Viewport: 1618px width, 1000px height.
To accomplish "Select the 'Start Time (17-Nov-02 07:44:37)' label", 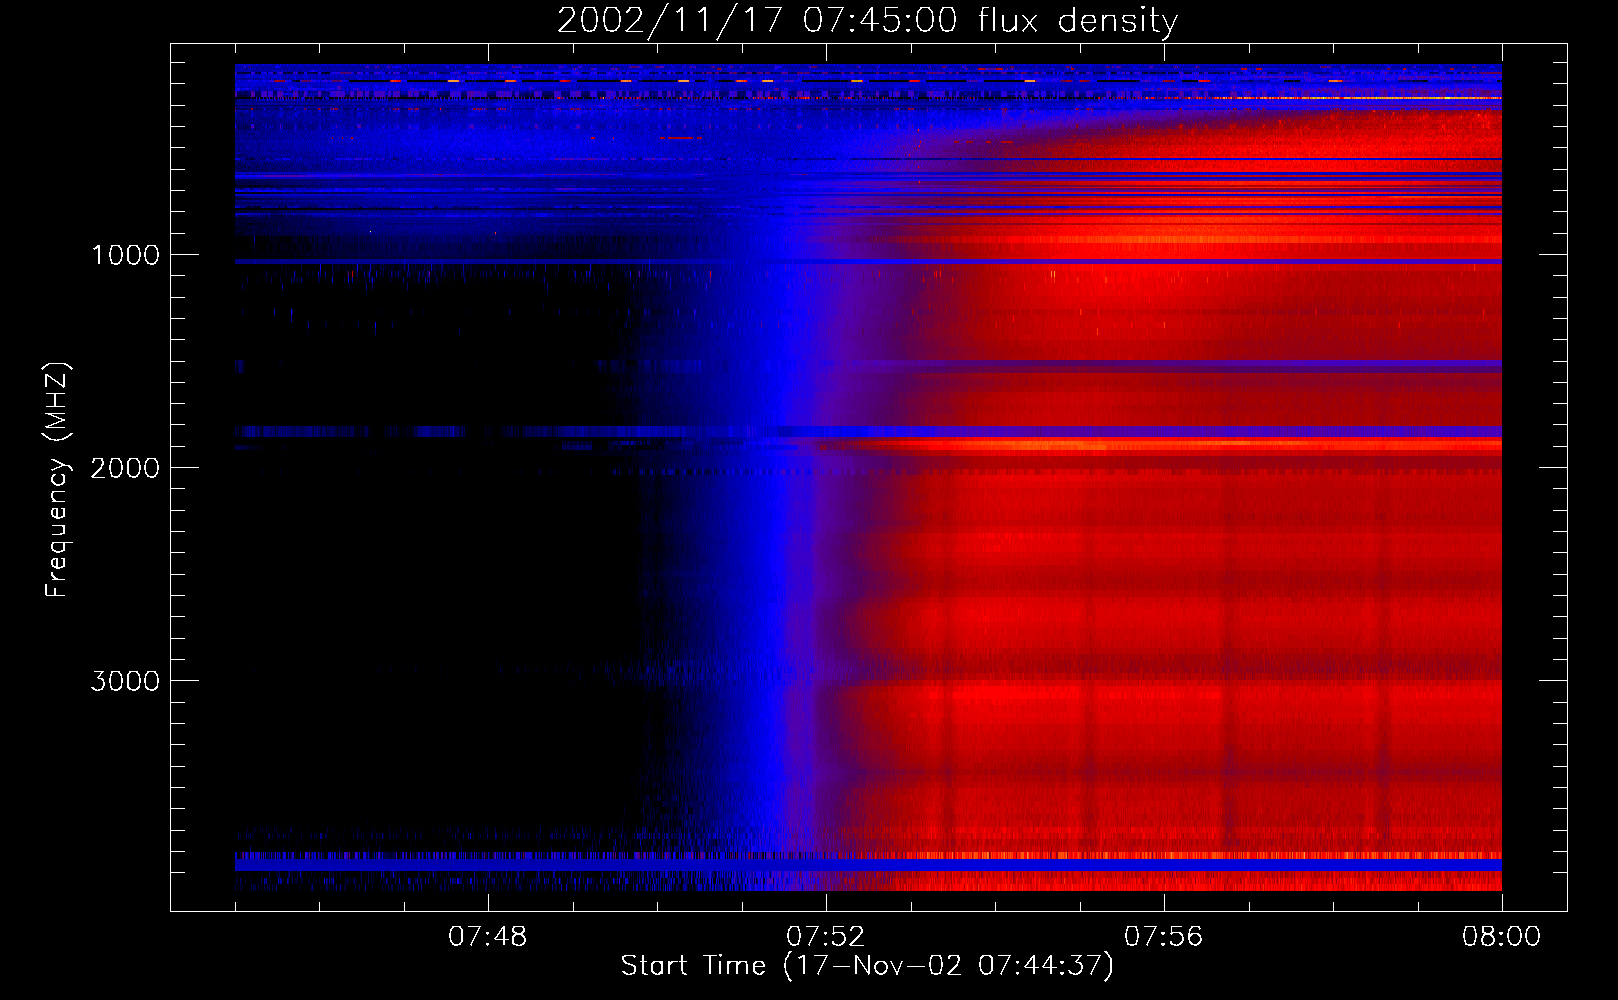I will [867, 966].
